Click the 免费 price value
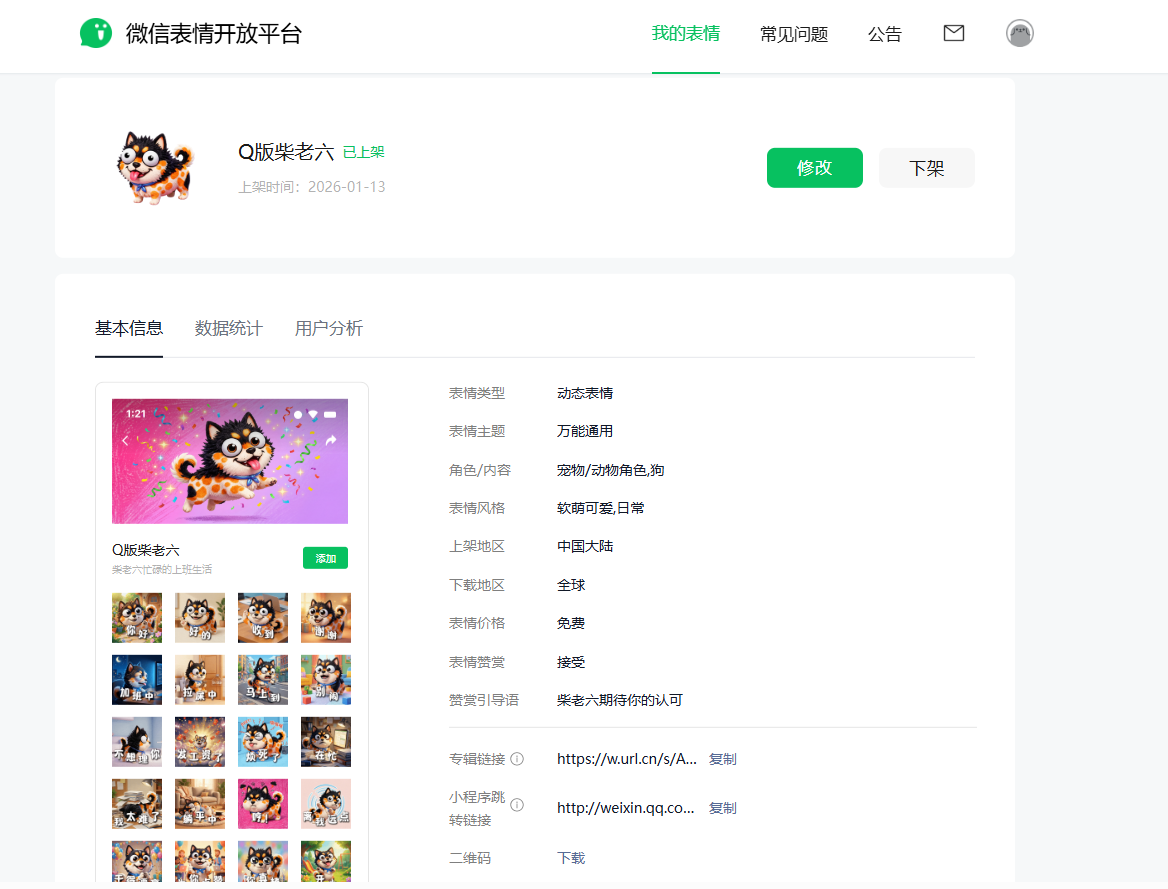The height and width of the screenshot is (889, 1168). click(571, 623)
